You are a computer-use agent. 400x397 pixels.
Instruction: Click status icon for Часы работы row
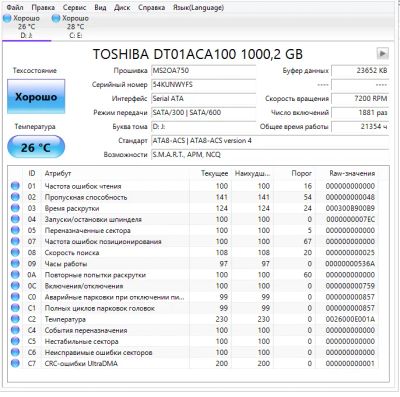tap(15, 264)
